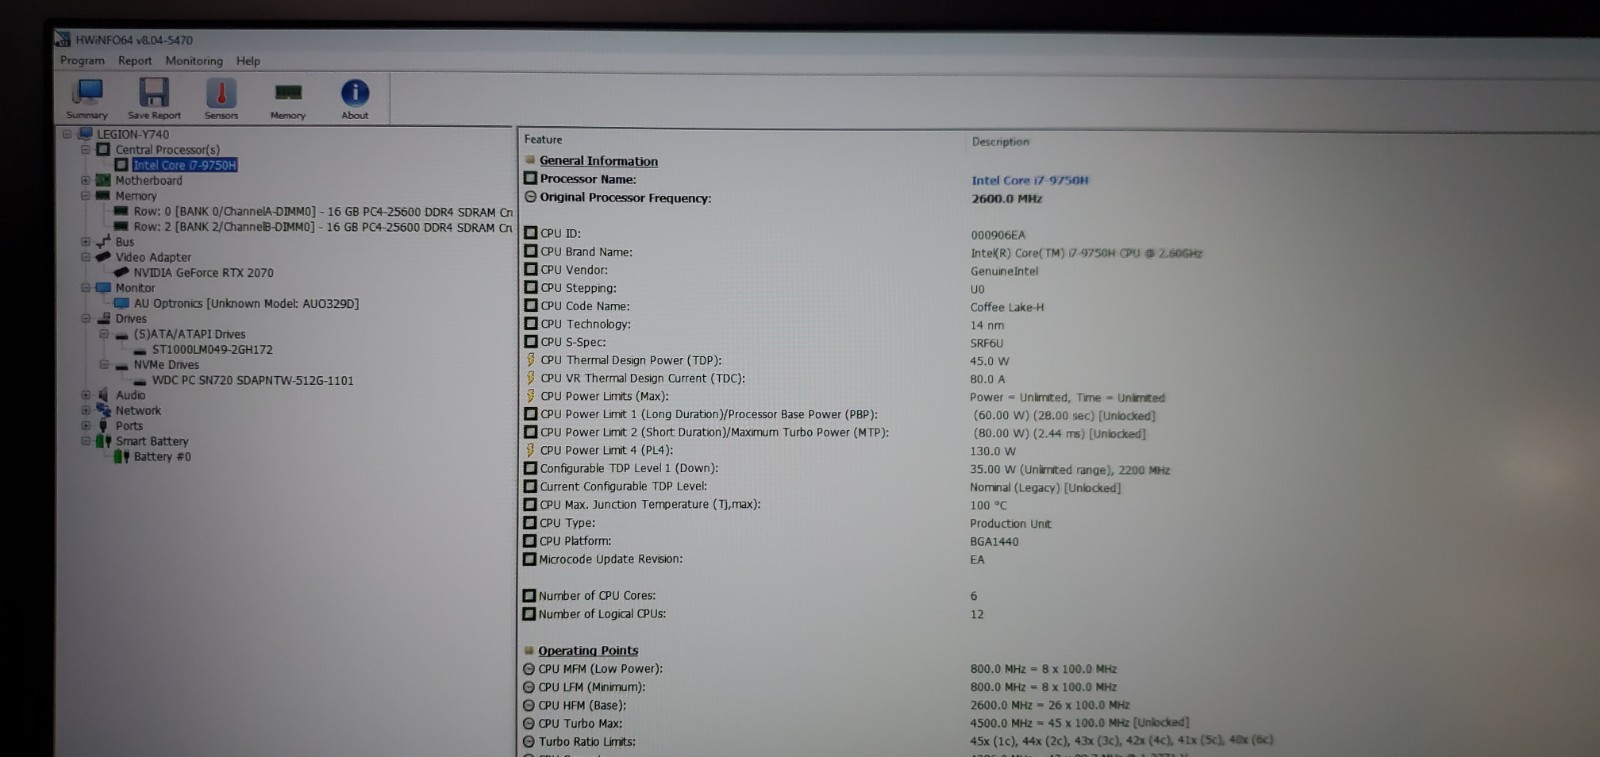Screen dimensions: 1600x757
Task: Open the Report menu
Action: pyautogui.click(x=135, y=60)
